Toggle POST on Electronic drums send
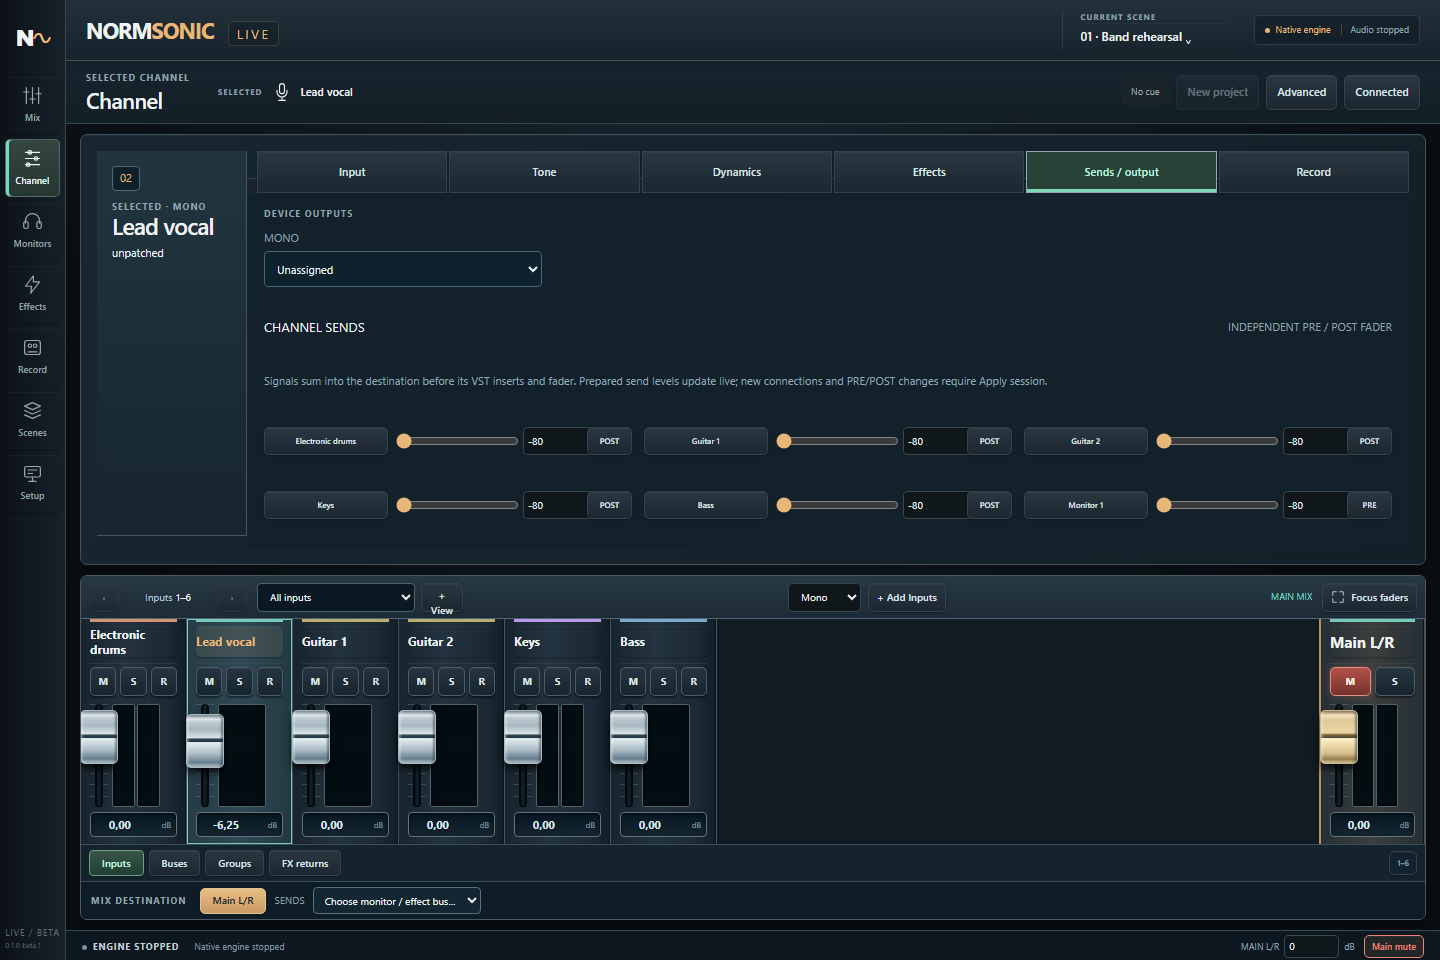This screenshot has height=960, width=1440. [609, 441]
